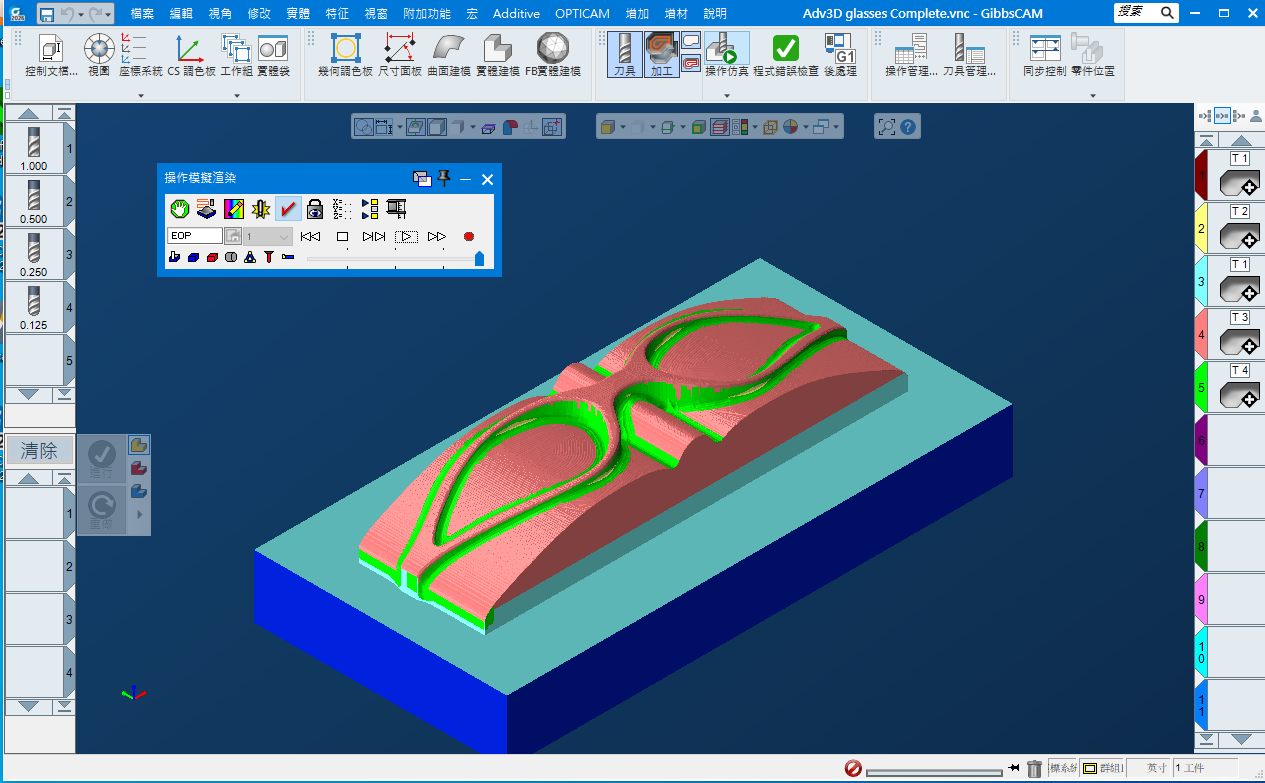Expand the 操作仿真 dropdown arrow
Viewport: 1265px width, 783px height.
tap(727, 96)
